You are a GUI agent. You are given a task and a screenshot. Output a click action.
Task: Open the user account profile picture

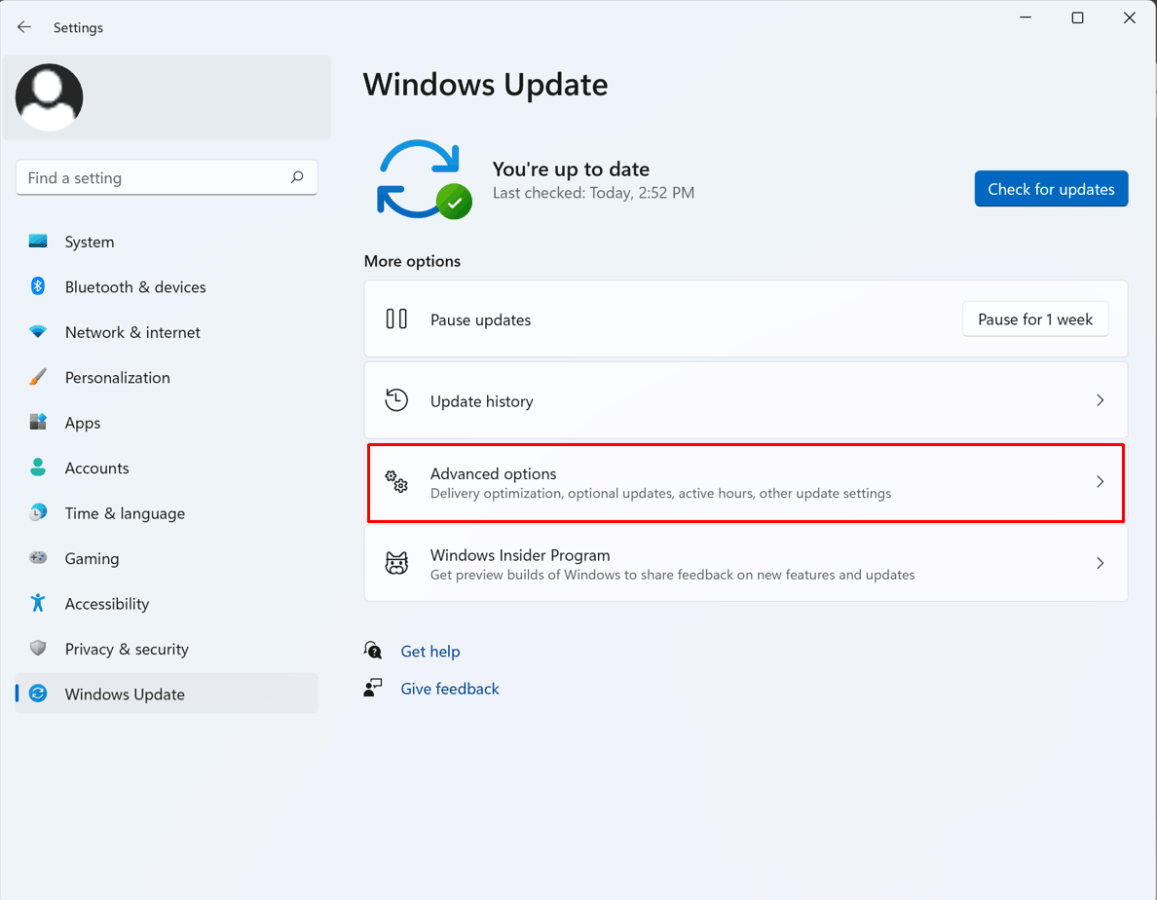pyautogui.click(x=48, y=97)
